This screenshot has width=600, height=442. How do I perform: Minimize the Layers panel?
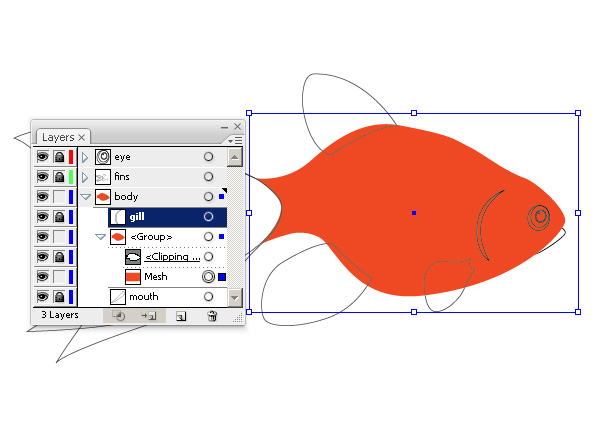pyautogui.click(x=225, y=127)
